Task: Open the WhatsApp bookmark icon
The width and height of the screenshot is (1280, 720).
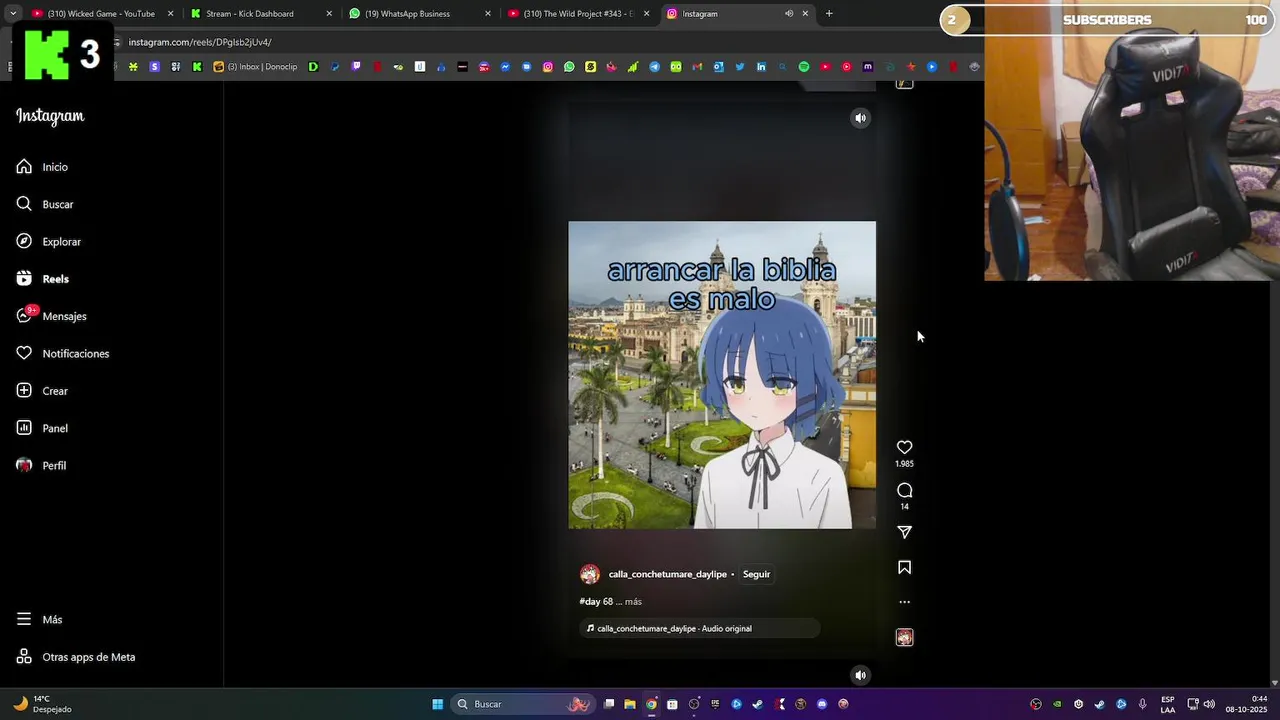Action: point(569,67)
